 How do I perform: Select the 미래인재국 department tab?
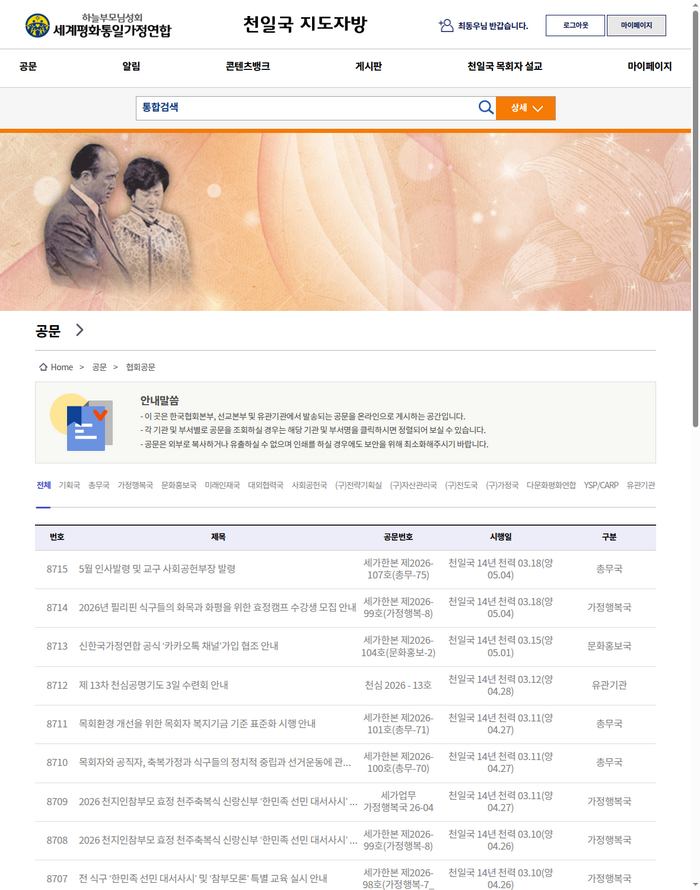pyautogui.click(x=222, y=485)
